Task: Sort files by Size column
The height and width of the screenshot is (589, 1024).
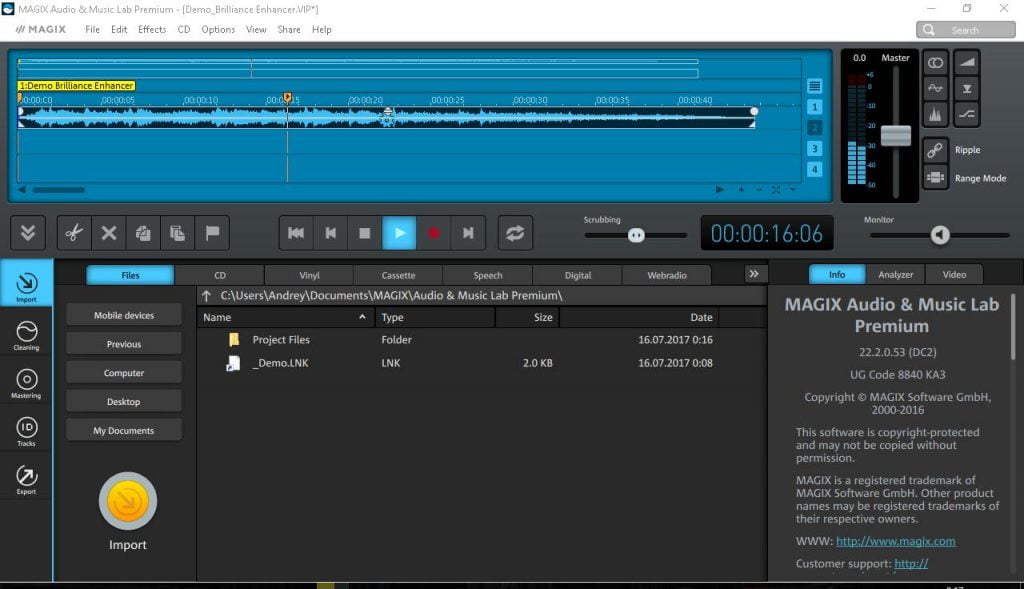Action: coord(528,317)
